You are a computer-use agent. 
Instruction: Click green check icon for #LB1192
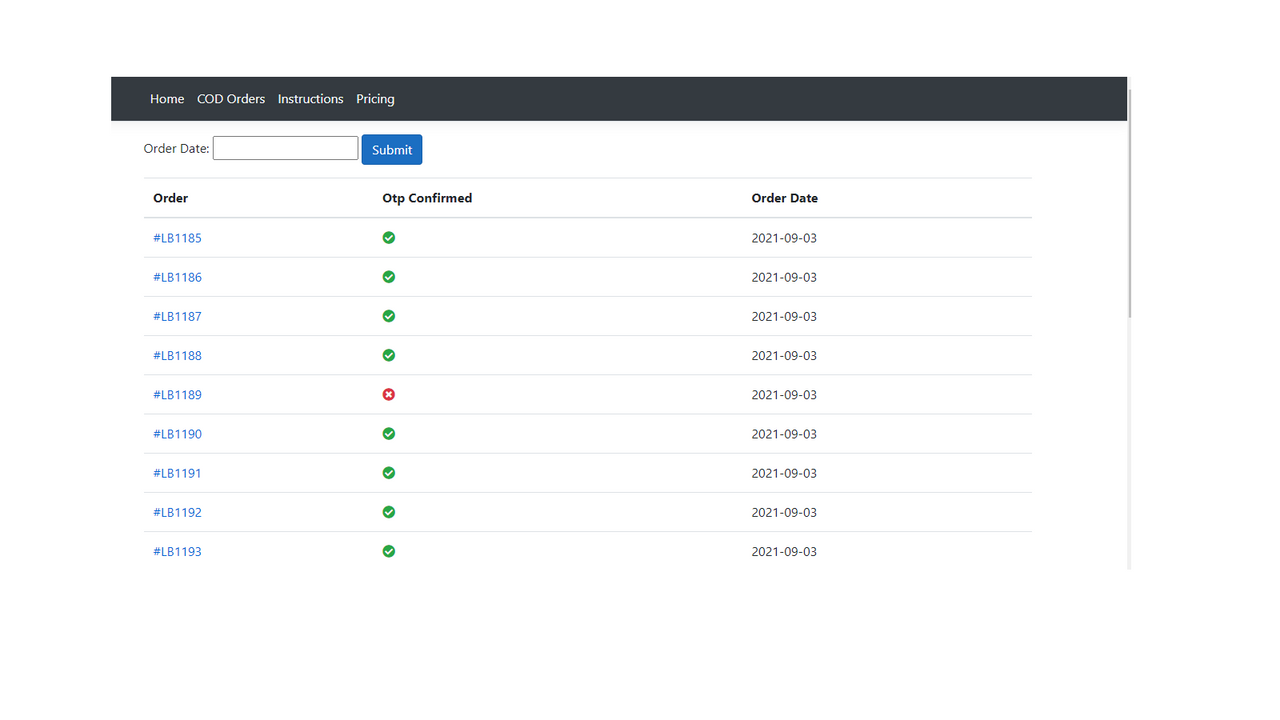pos(389,512)
